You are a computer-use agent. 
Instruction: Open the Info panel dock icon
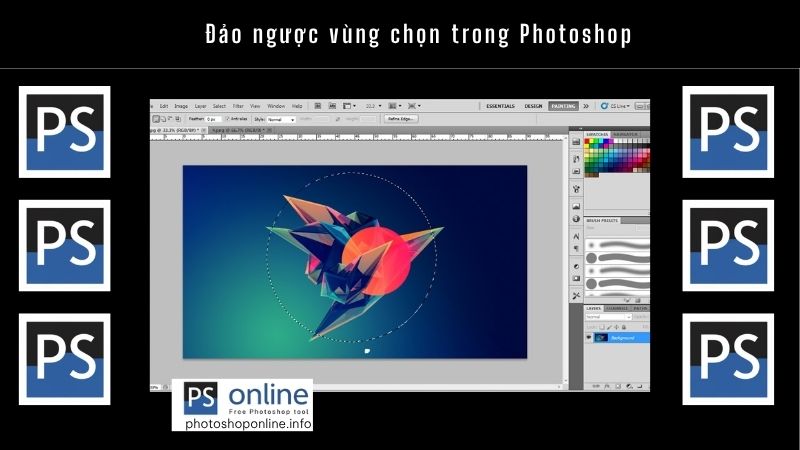coord(576,219)
